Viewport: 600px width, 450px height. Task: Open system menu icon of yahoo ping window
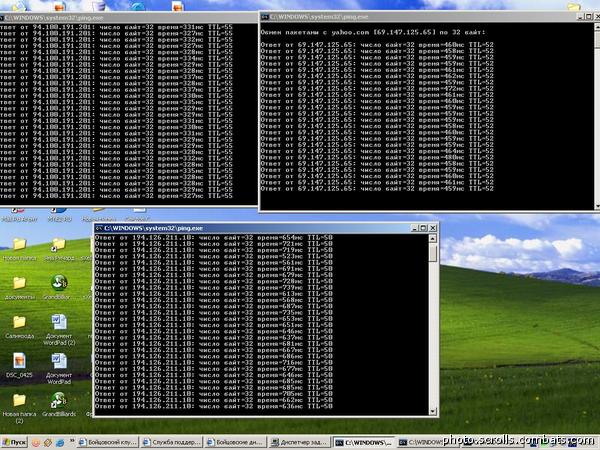[x=264, y=17]
